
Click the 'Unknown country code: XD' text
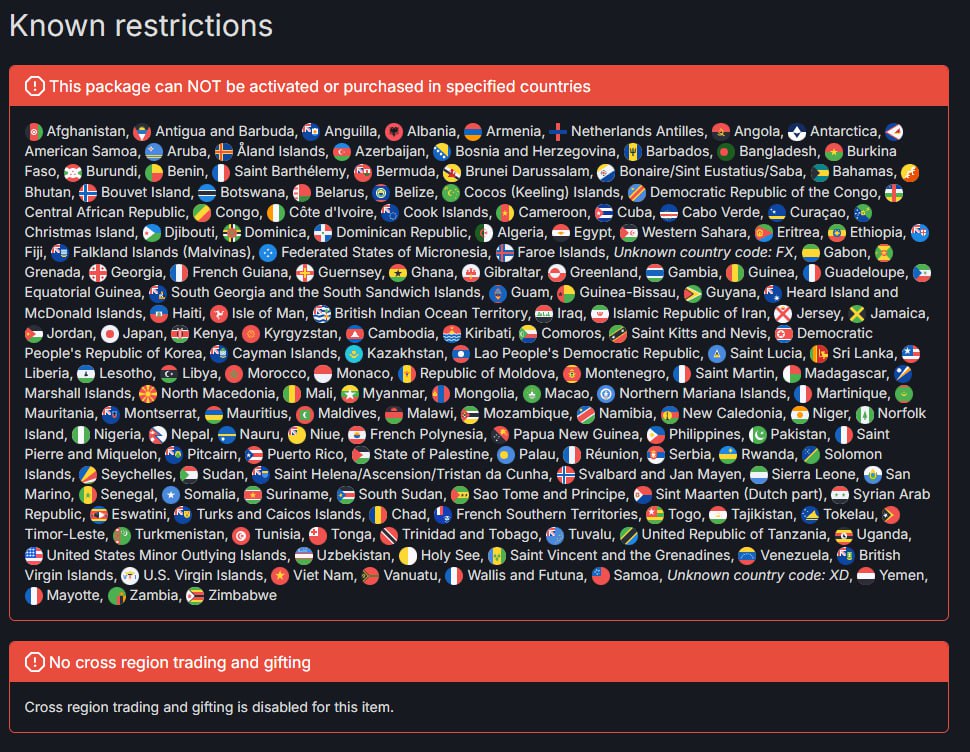(758, 575)
